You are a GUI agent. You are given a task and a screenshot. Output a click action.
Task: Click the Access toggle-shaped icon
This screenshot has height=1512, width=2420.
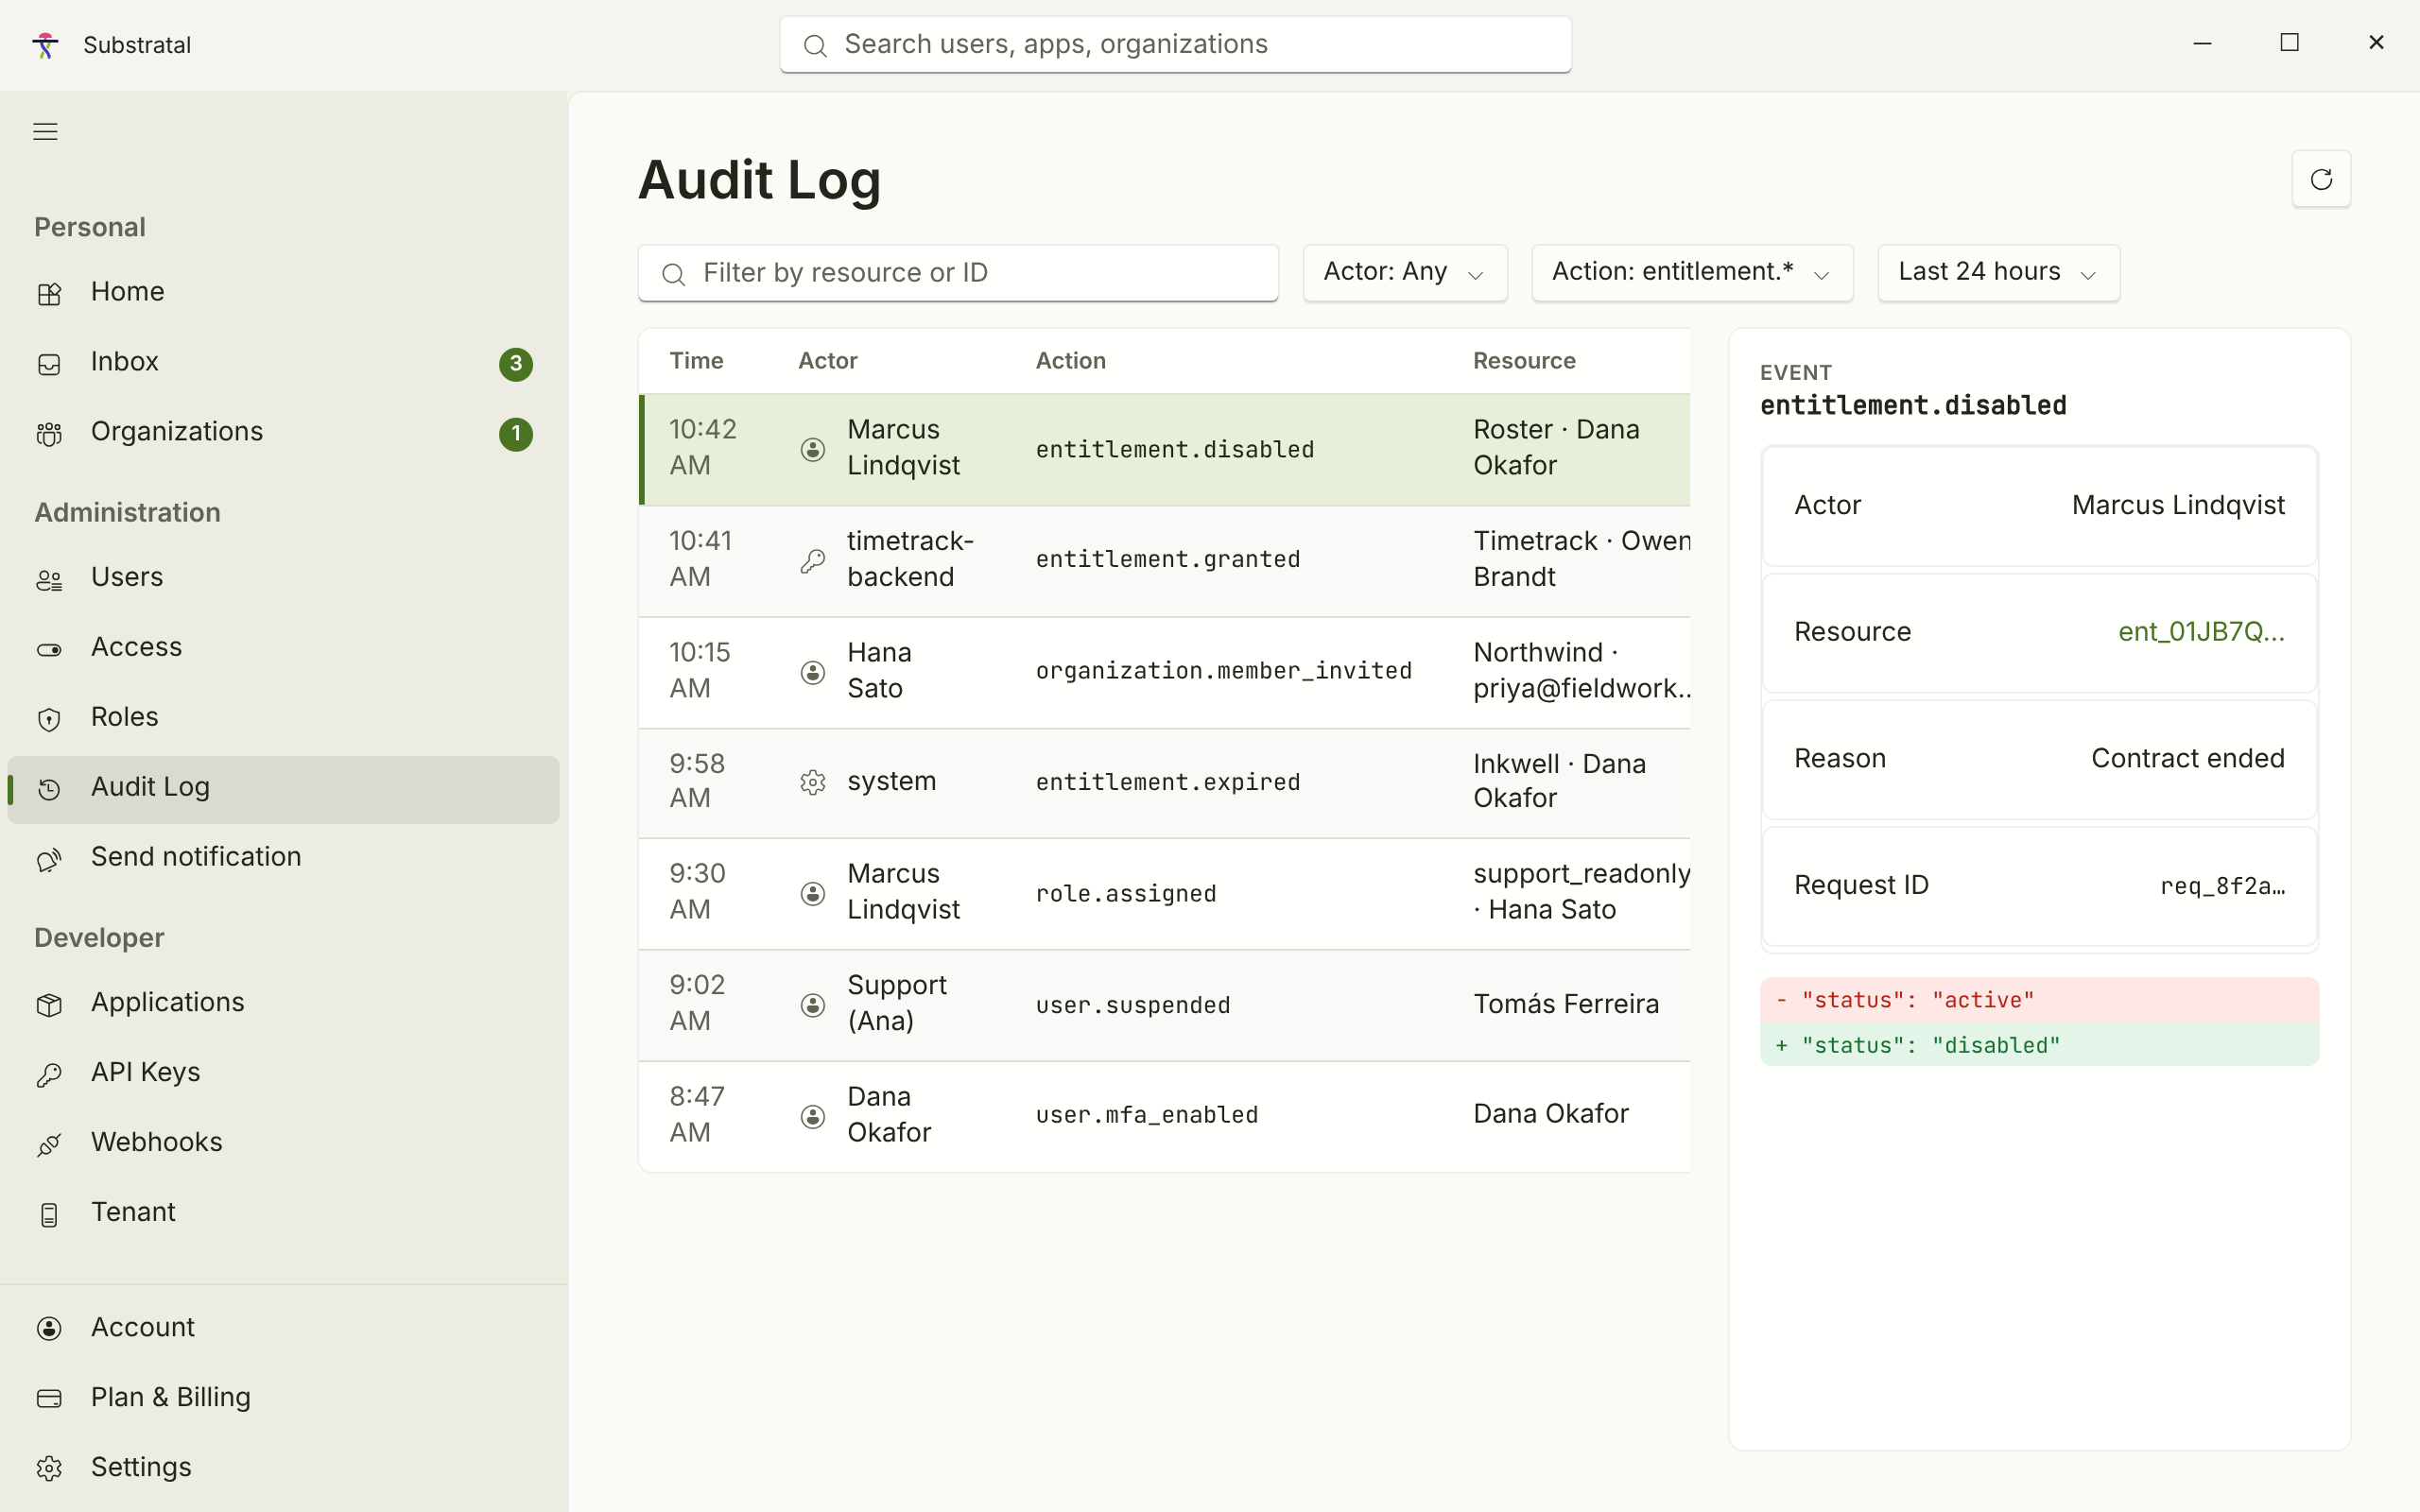click(49, 649)
